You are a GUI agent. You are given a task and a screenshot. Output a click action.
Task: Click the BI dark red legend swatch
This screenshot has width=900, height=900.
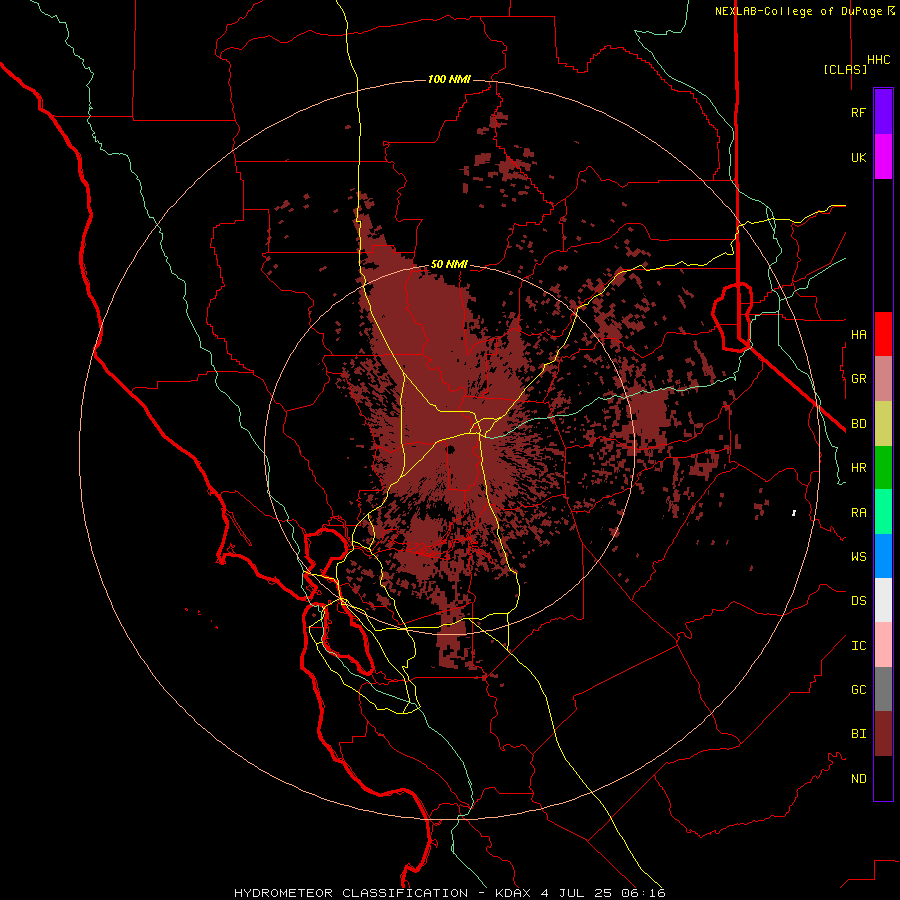[x=883, y=734]
